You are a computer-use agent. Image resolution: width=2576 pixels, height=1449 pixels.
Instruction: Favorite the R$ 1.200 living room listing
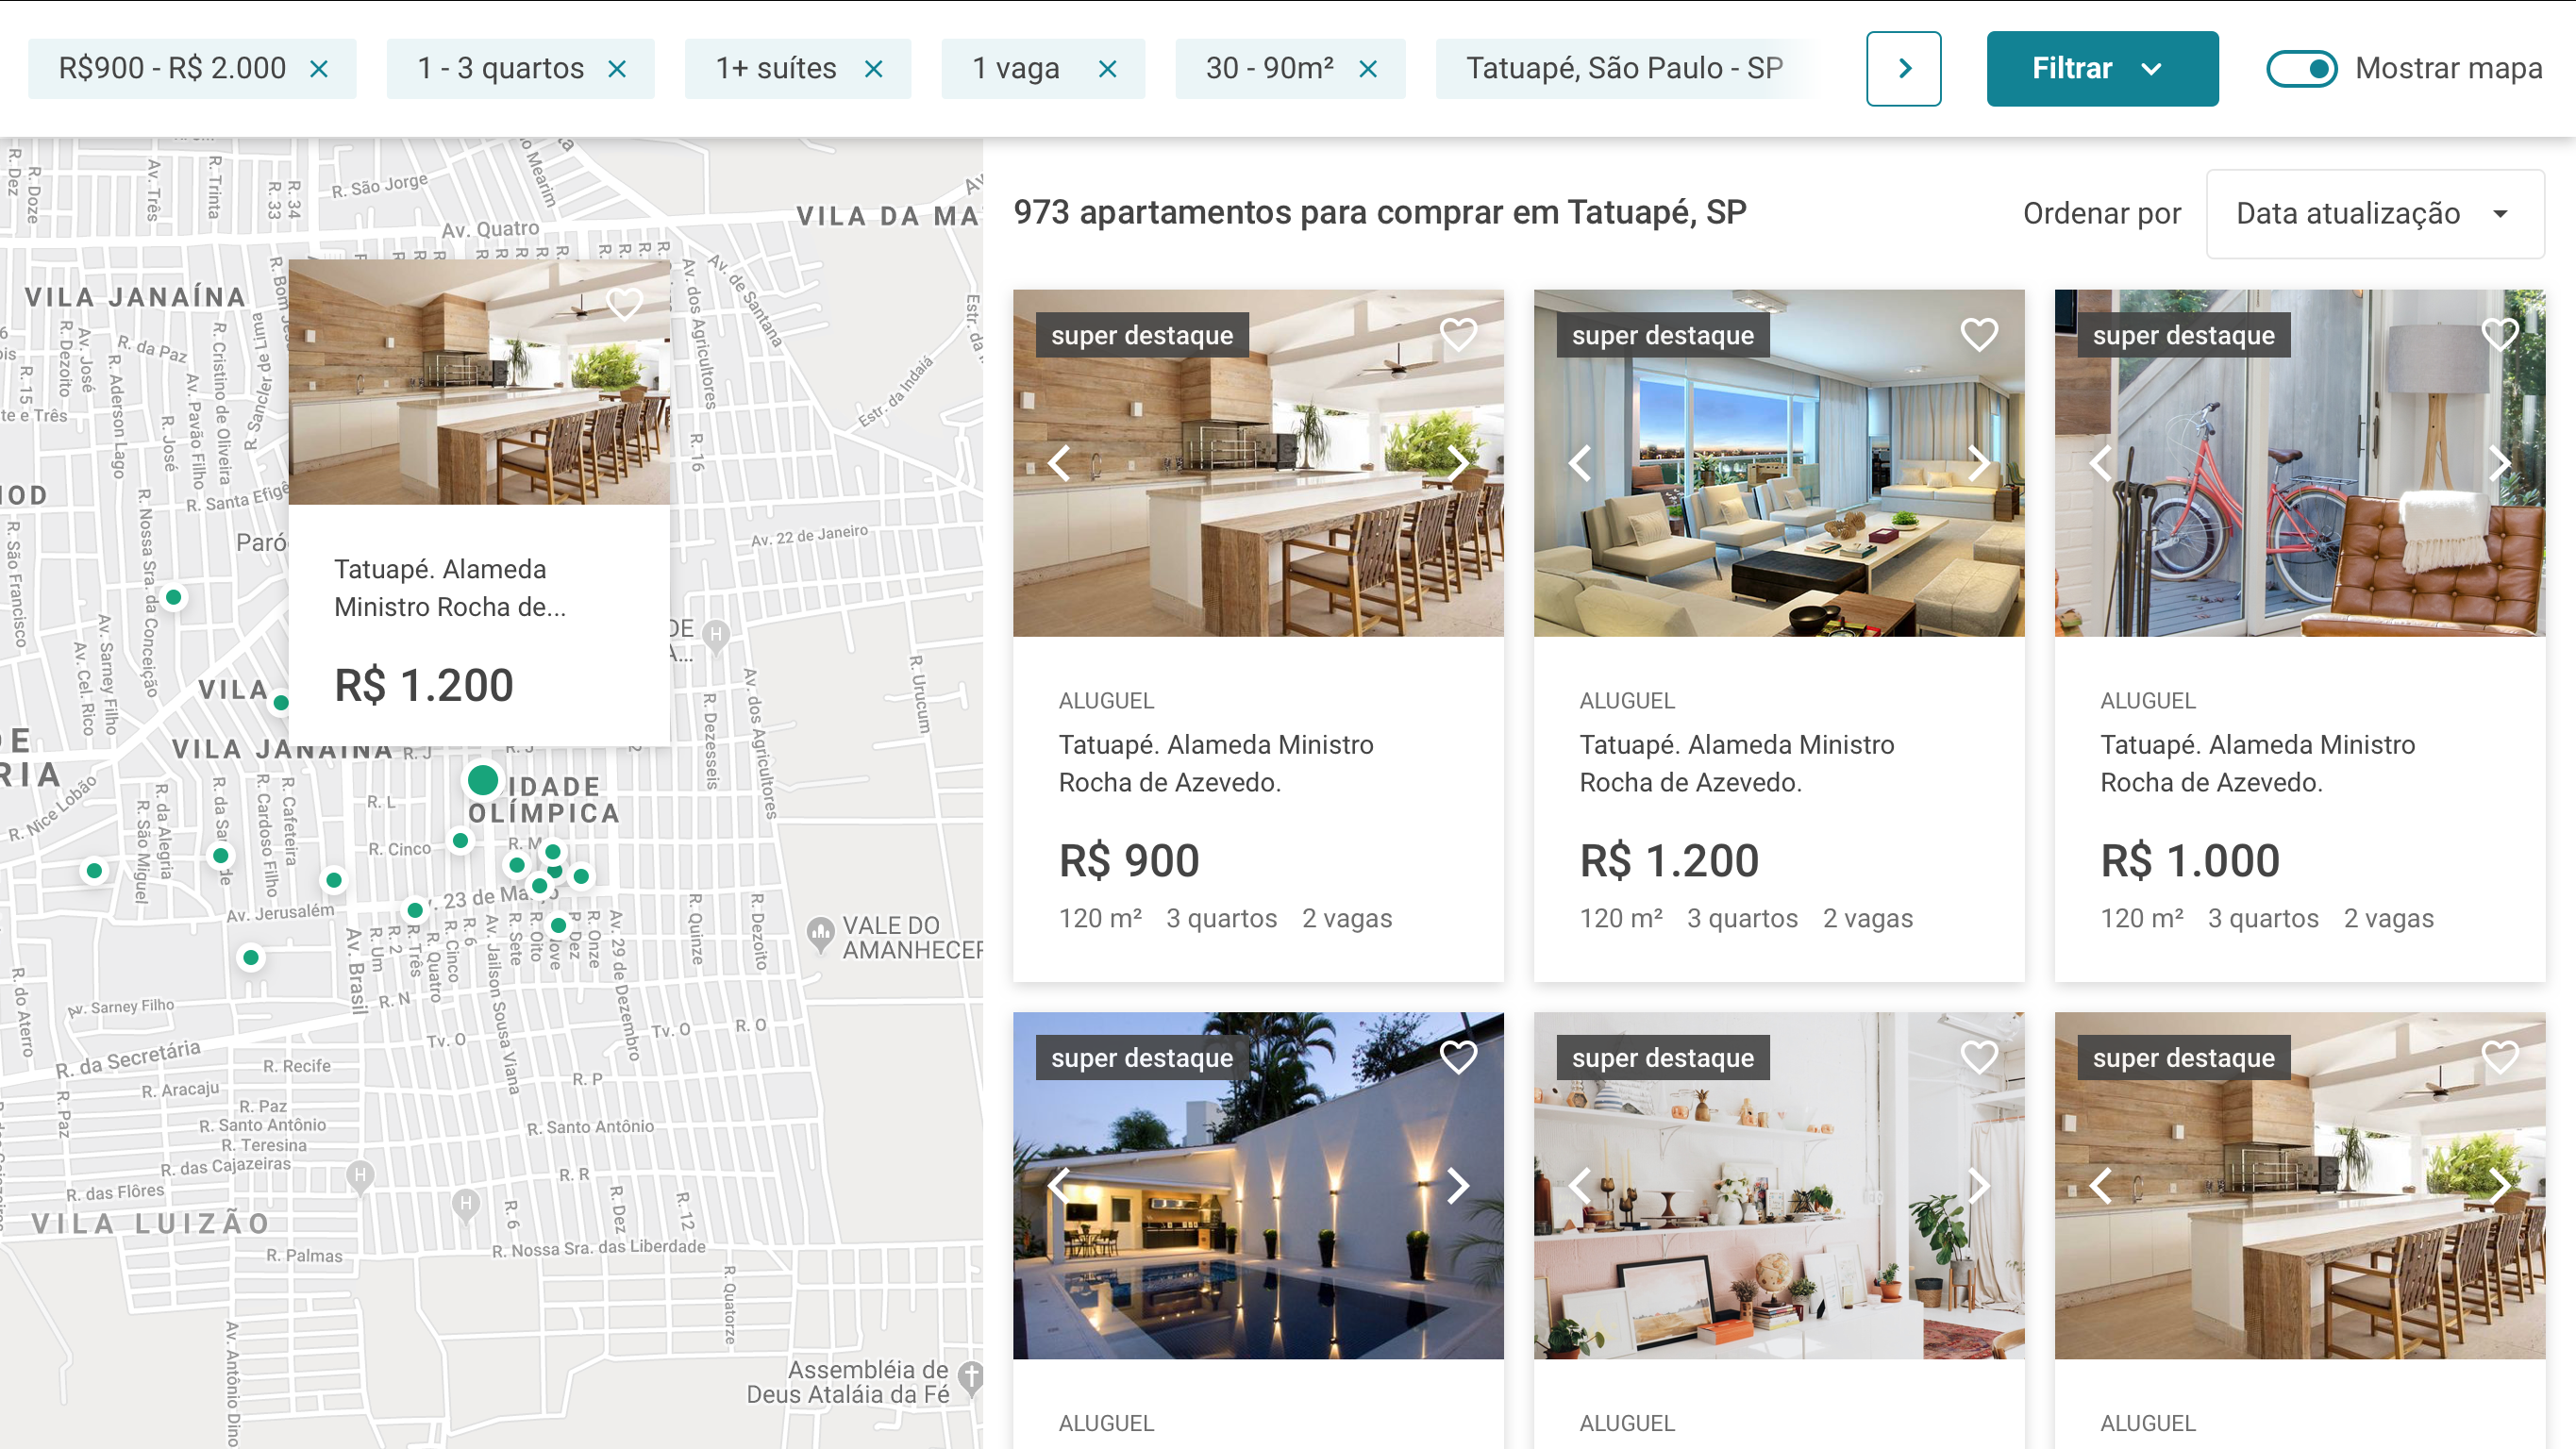click(1979, 334)
